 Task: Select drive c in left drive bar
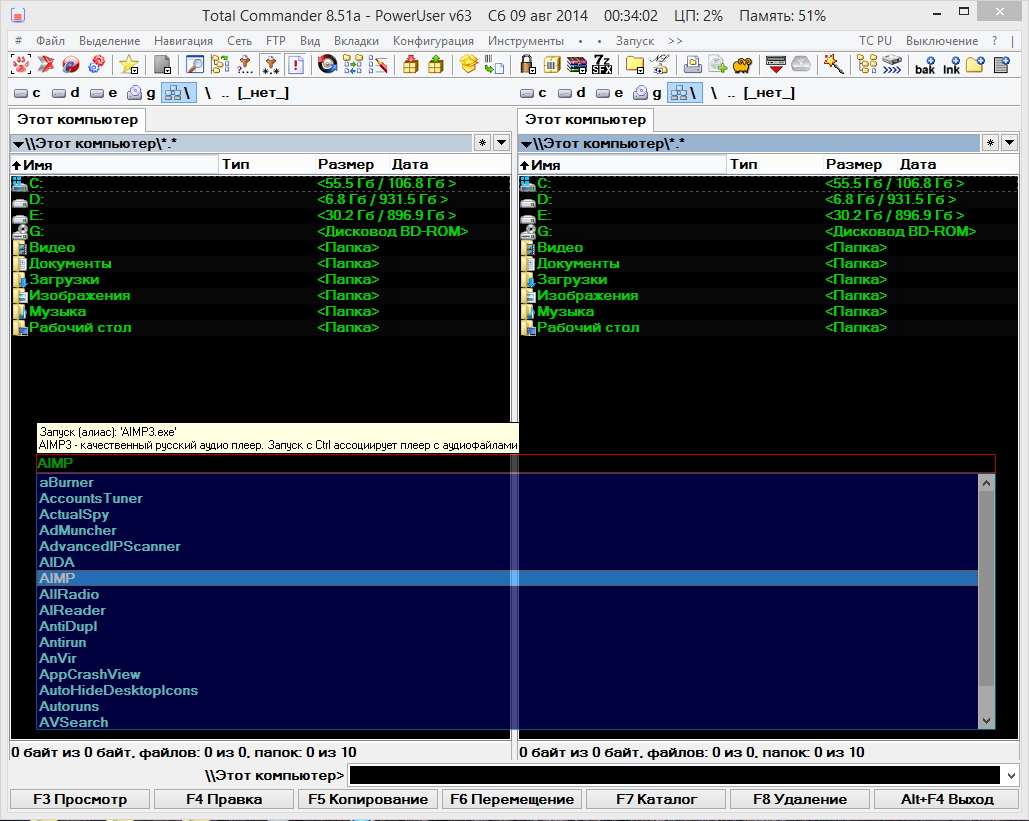pos(28,93)
